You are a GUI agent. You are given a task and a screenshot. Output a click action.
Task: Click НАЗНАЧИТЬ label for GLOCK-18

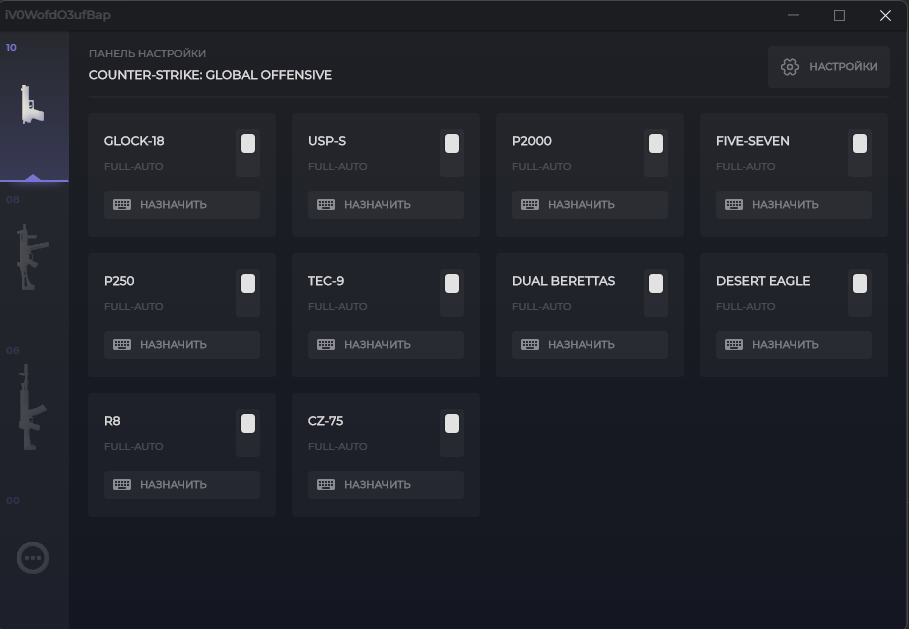coord(173,205)
